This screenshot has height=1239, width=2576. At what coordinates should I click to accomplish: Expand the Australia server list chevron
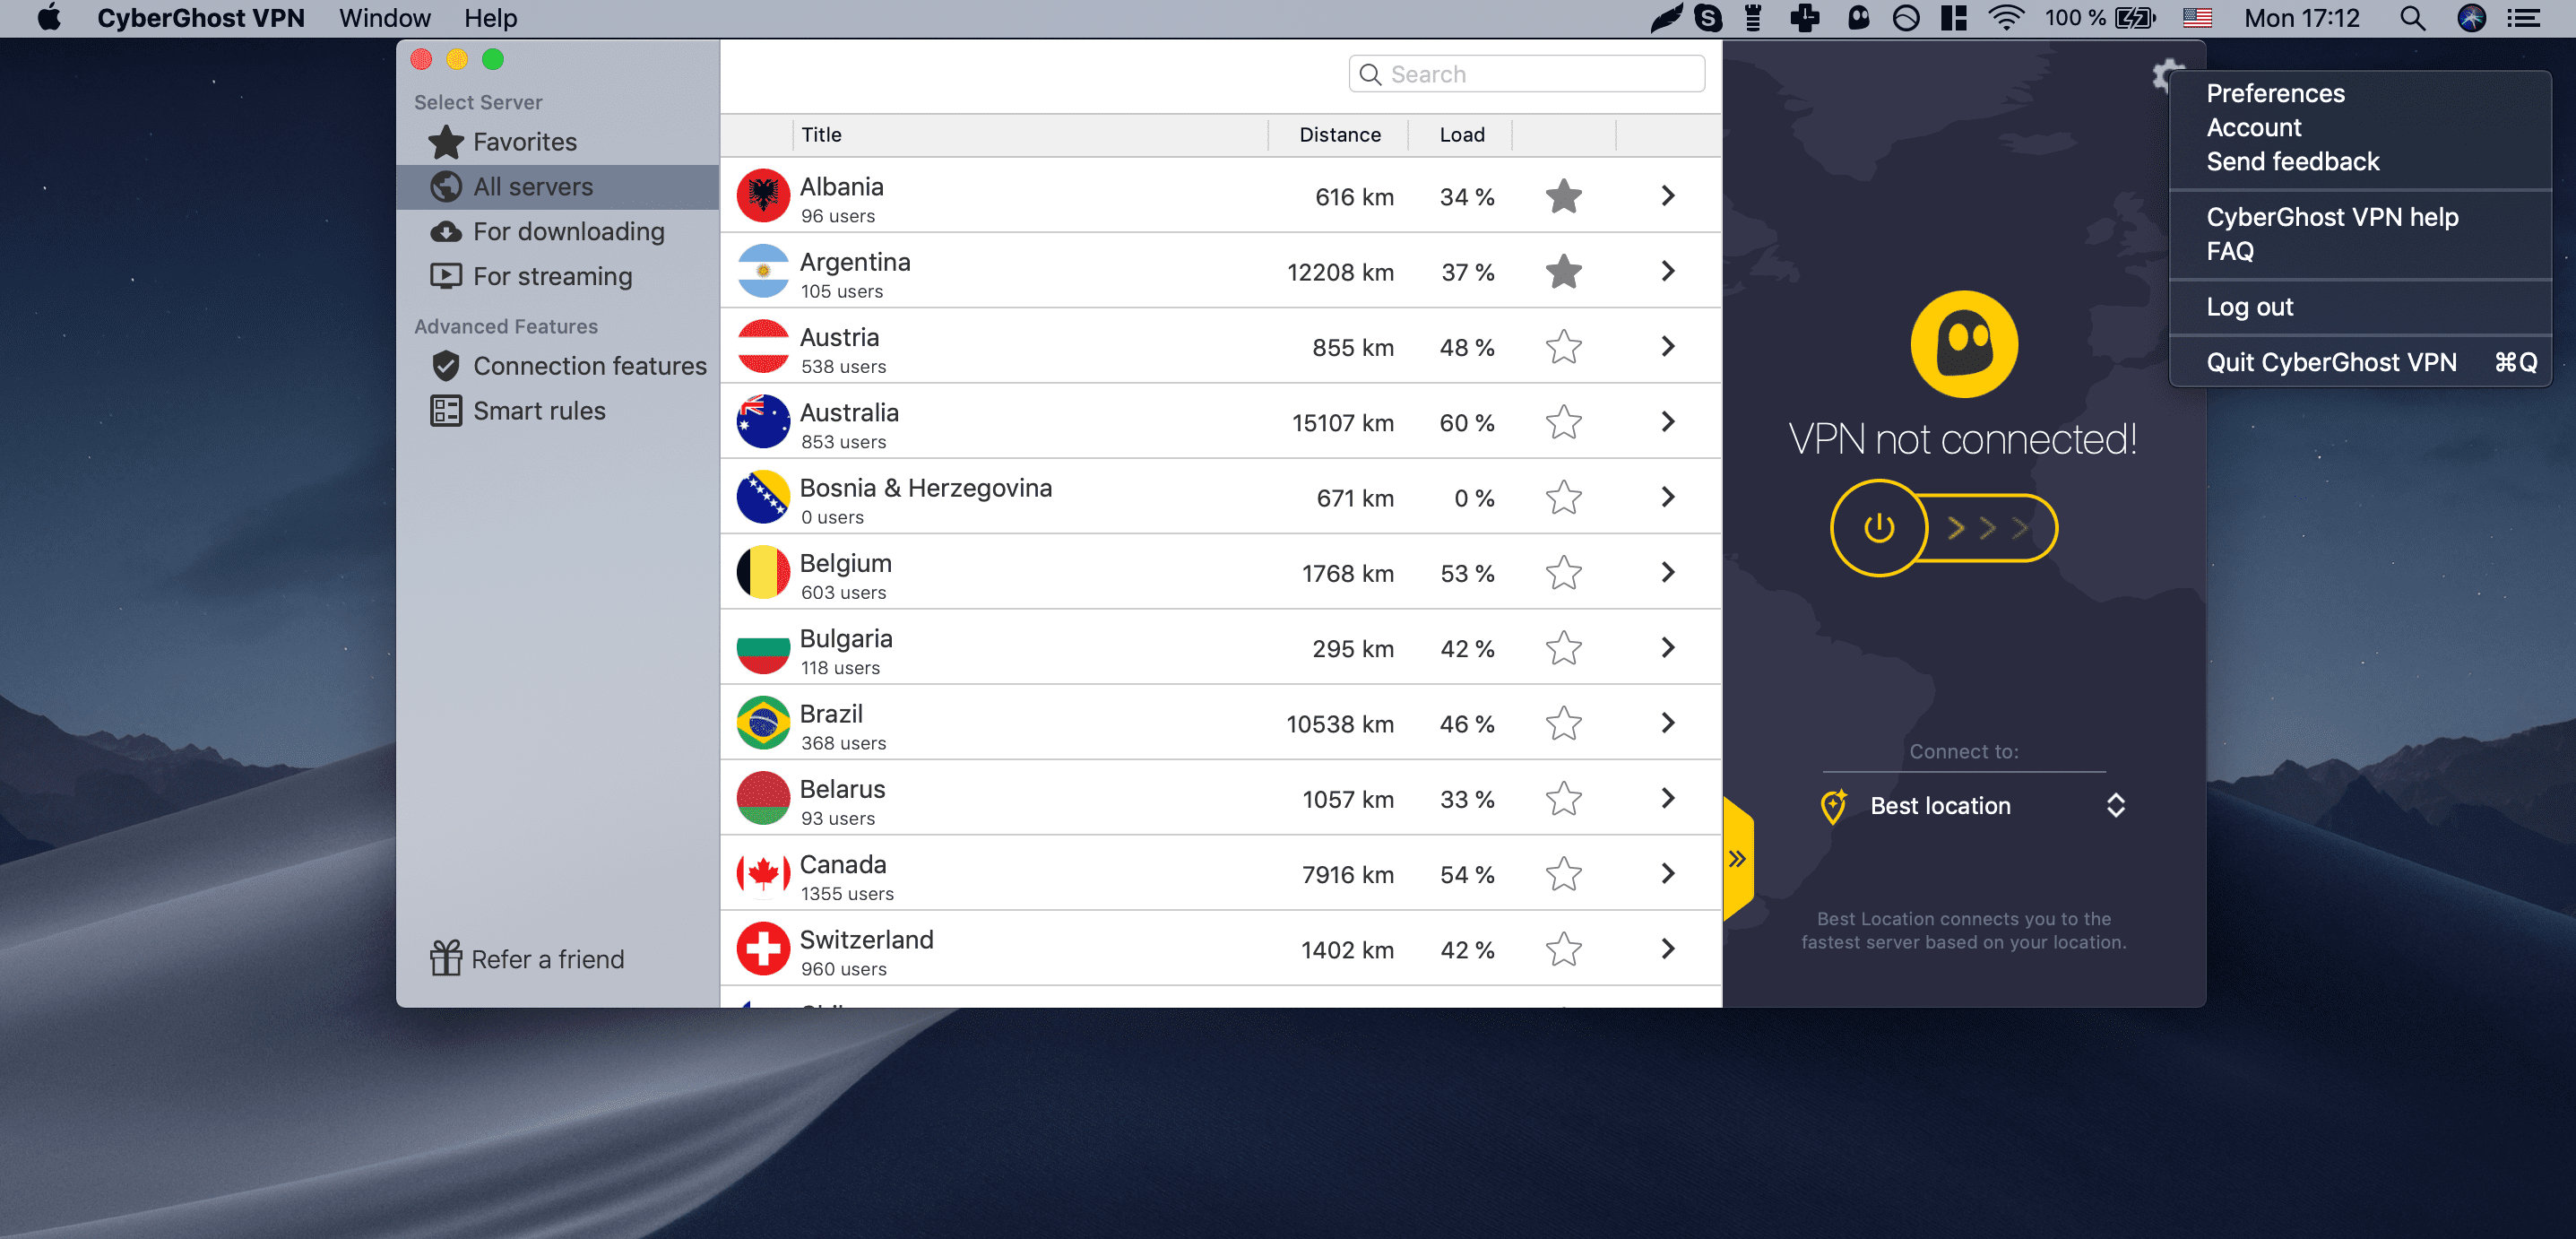[1667, 422]
